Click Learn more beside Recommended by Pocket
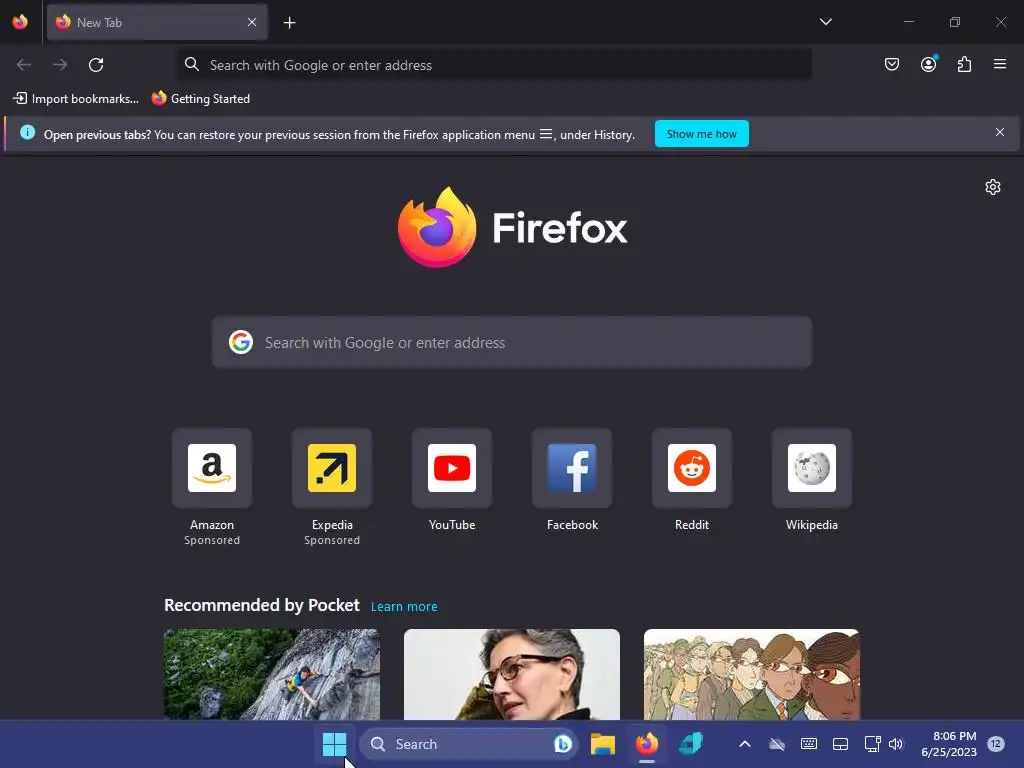The height and width of the screenshot is (768, 1024). pyautogui.click(x=404, y=607)
